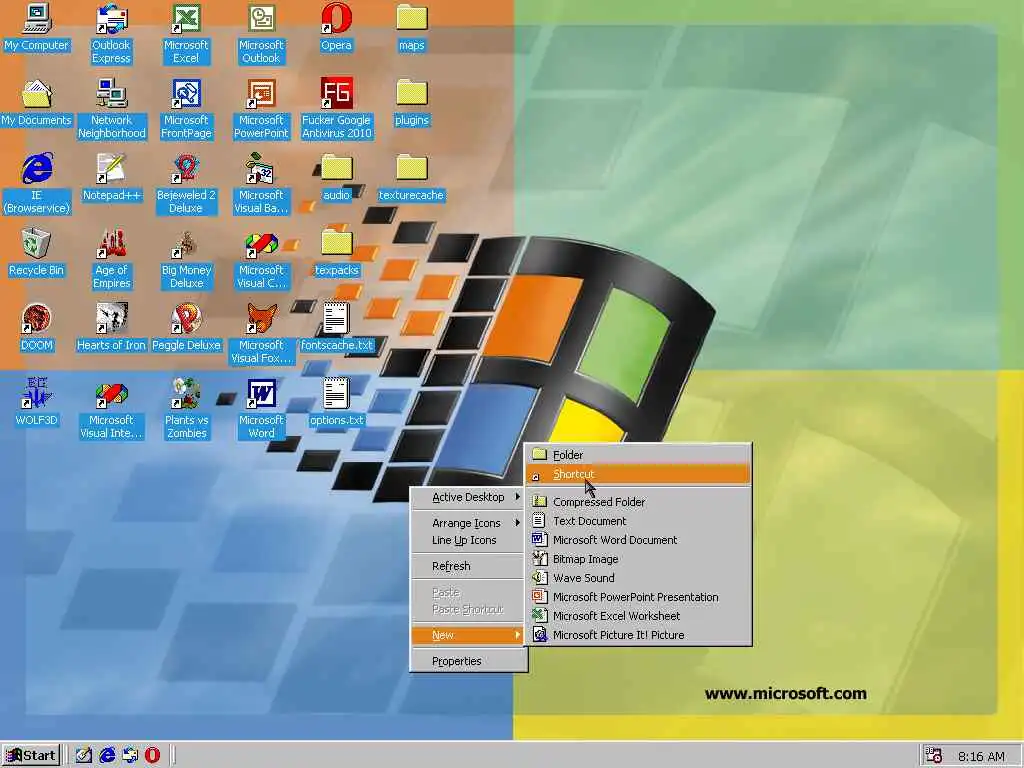Launch Outlook Express from quick launch
The image size is (1024, 768).
click(130, 756)
